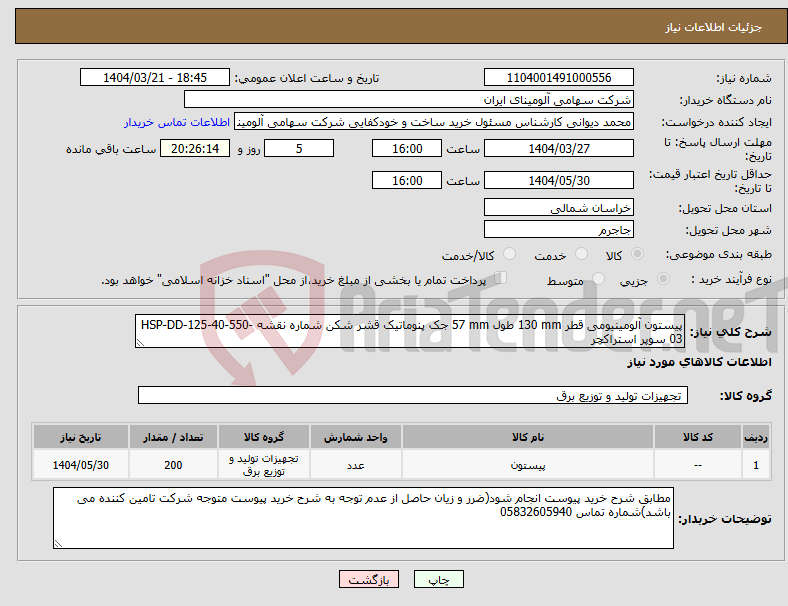
Task: Click the کد کالا column header
Action: 698,437
